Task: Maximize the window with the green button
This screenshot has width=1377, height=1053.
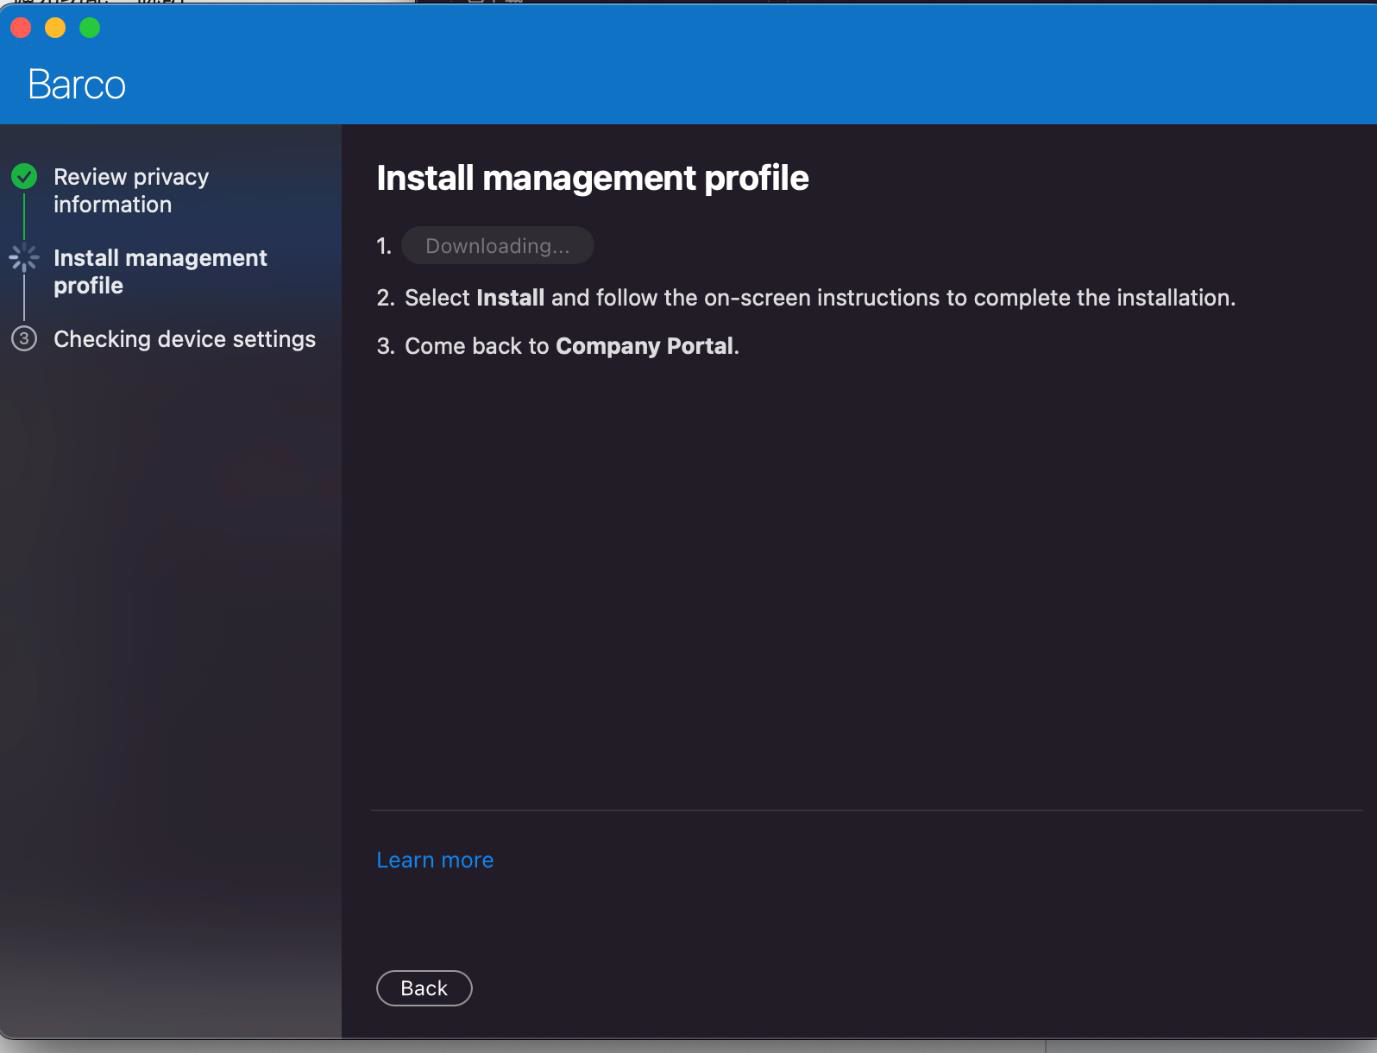Action: (x=90, y=28)
